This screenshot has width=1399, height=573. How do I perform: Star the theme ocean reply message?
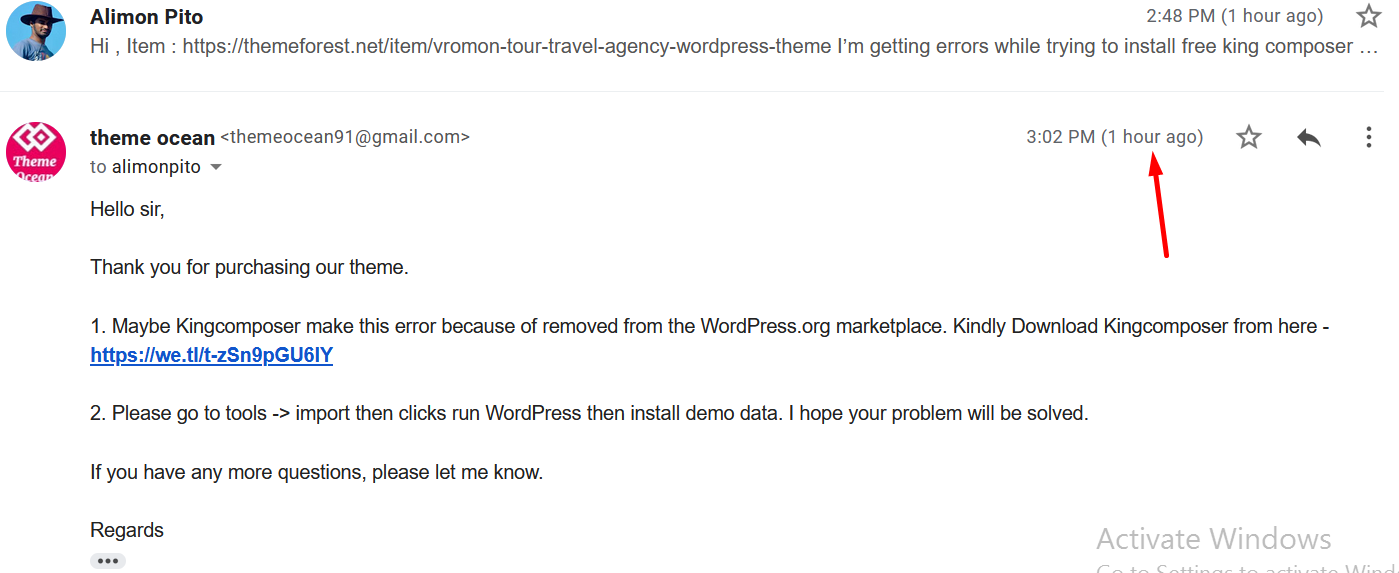(1249, 137)
